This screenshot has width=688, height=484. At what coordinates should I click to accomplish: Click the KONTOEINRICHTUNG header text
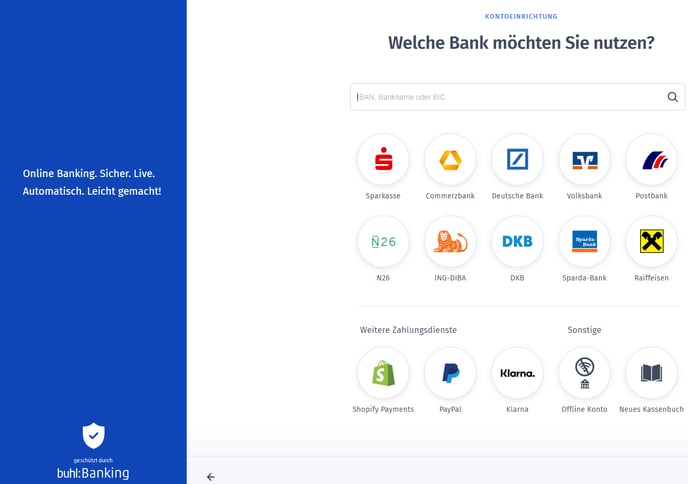coord(521,16)
